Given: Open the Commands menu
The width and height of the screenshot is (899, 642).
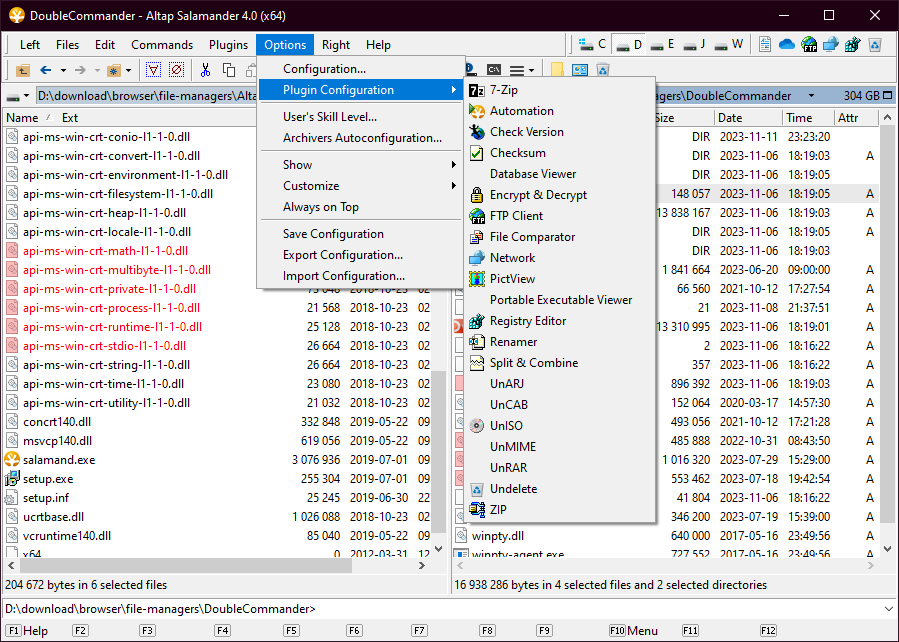Looking at the screenshot, I should click(x=162, y=45).
